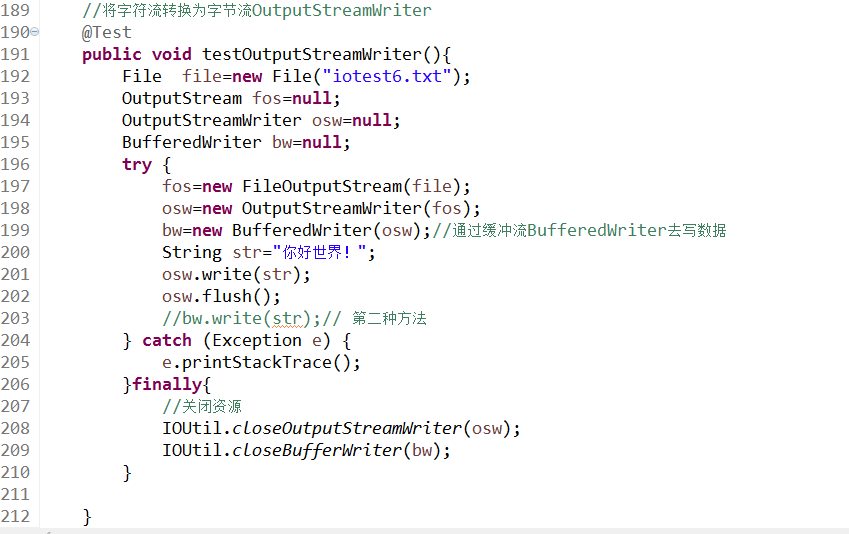Click the try keyword
This screenshot has height=534, width=849.
pos(137,165)
